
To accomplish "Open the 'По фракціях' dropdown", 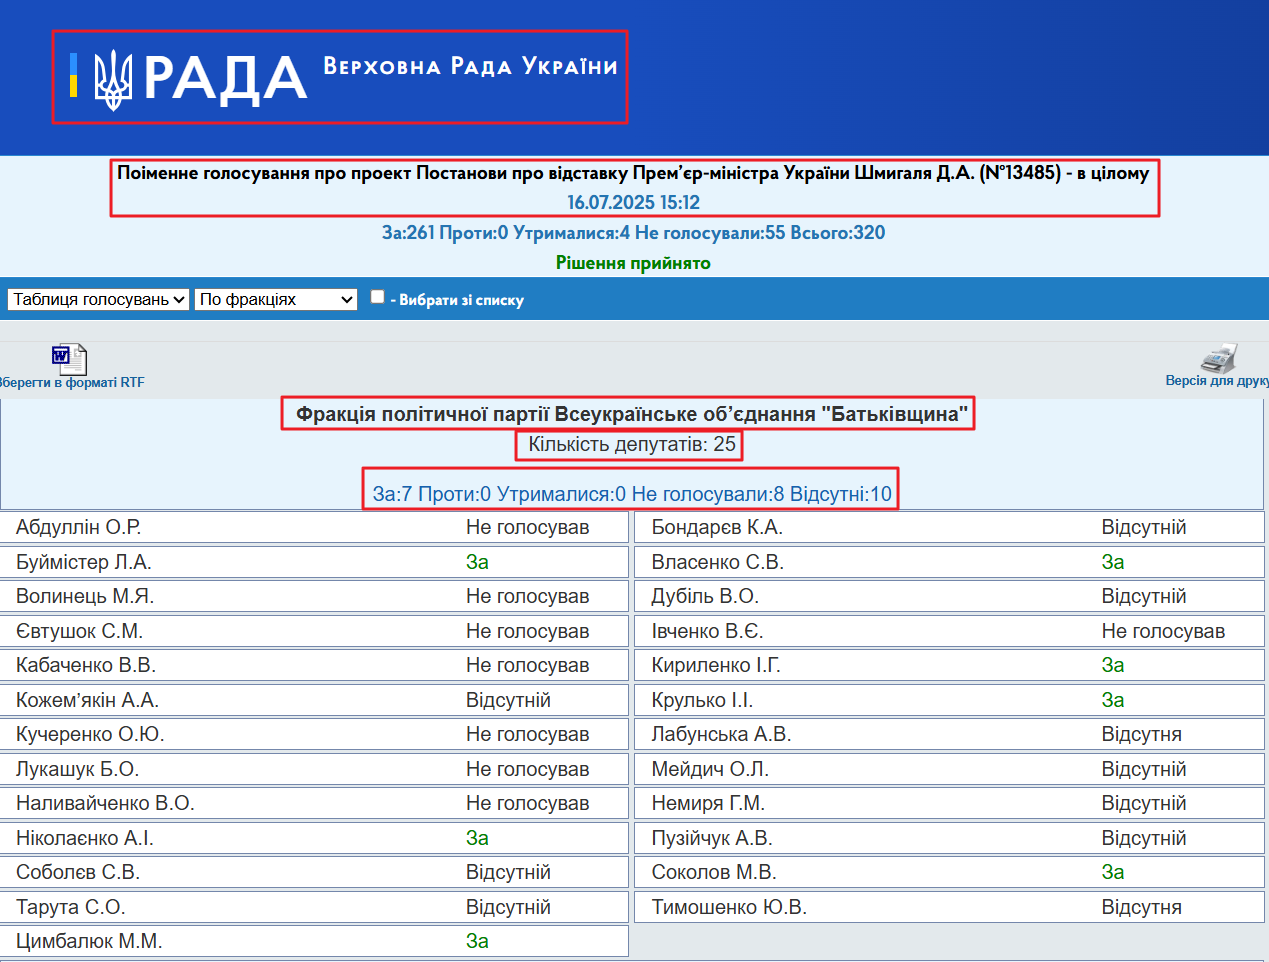I will point(276,299).
